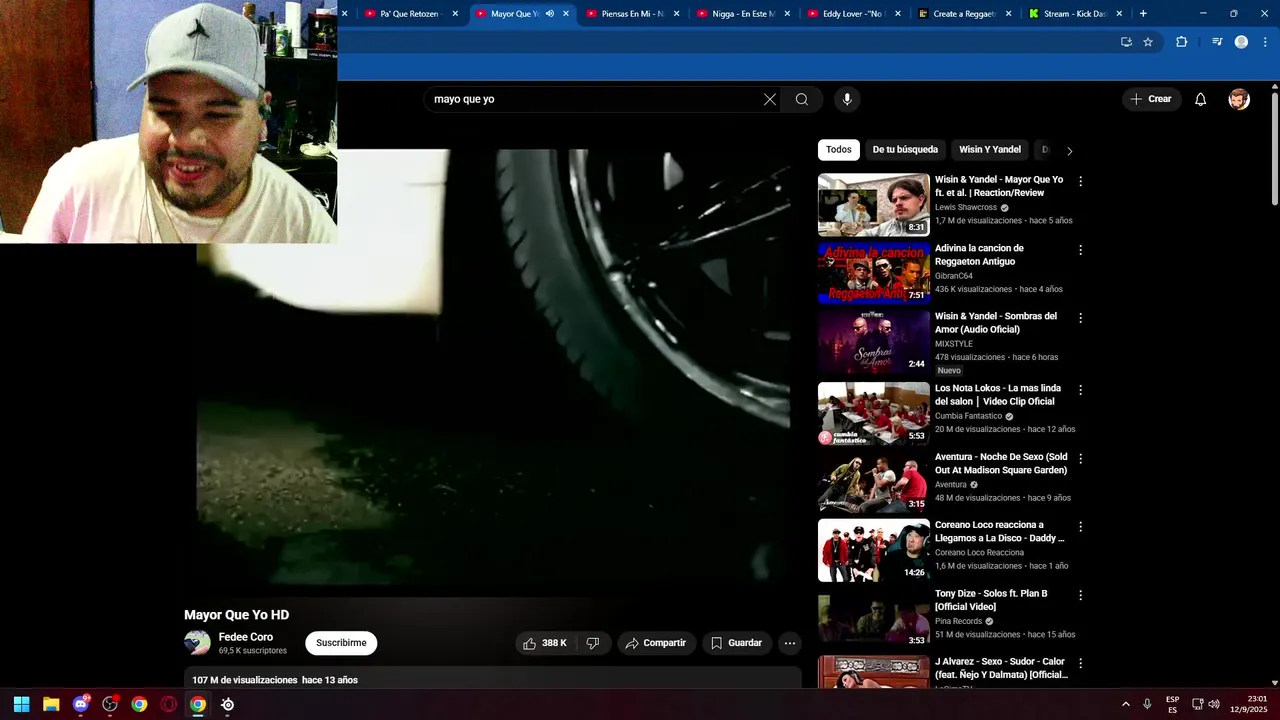Screen dimensions: 1280x720
Task: Open Wisin & Yandel Reaction/Review thumbnail
Action: (874, 205)
